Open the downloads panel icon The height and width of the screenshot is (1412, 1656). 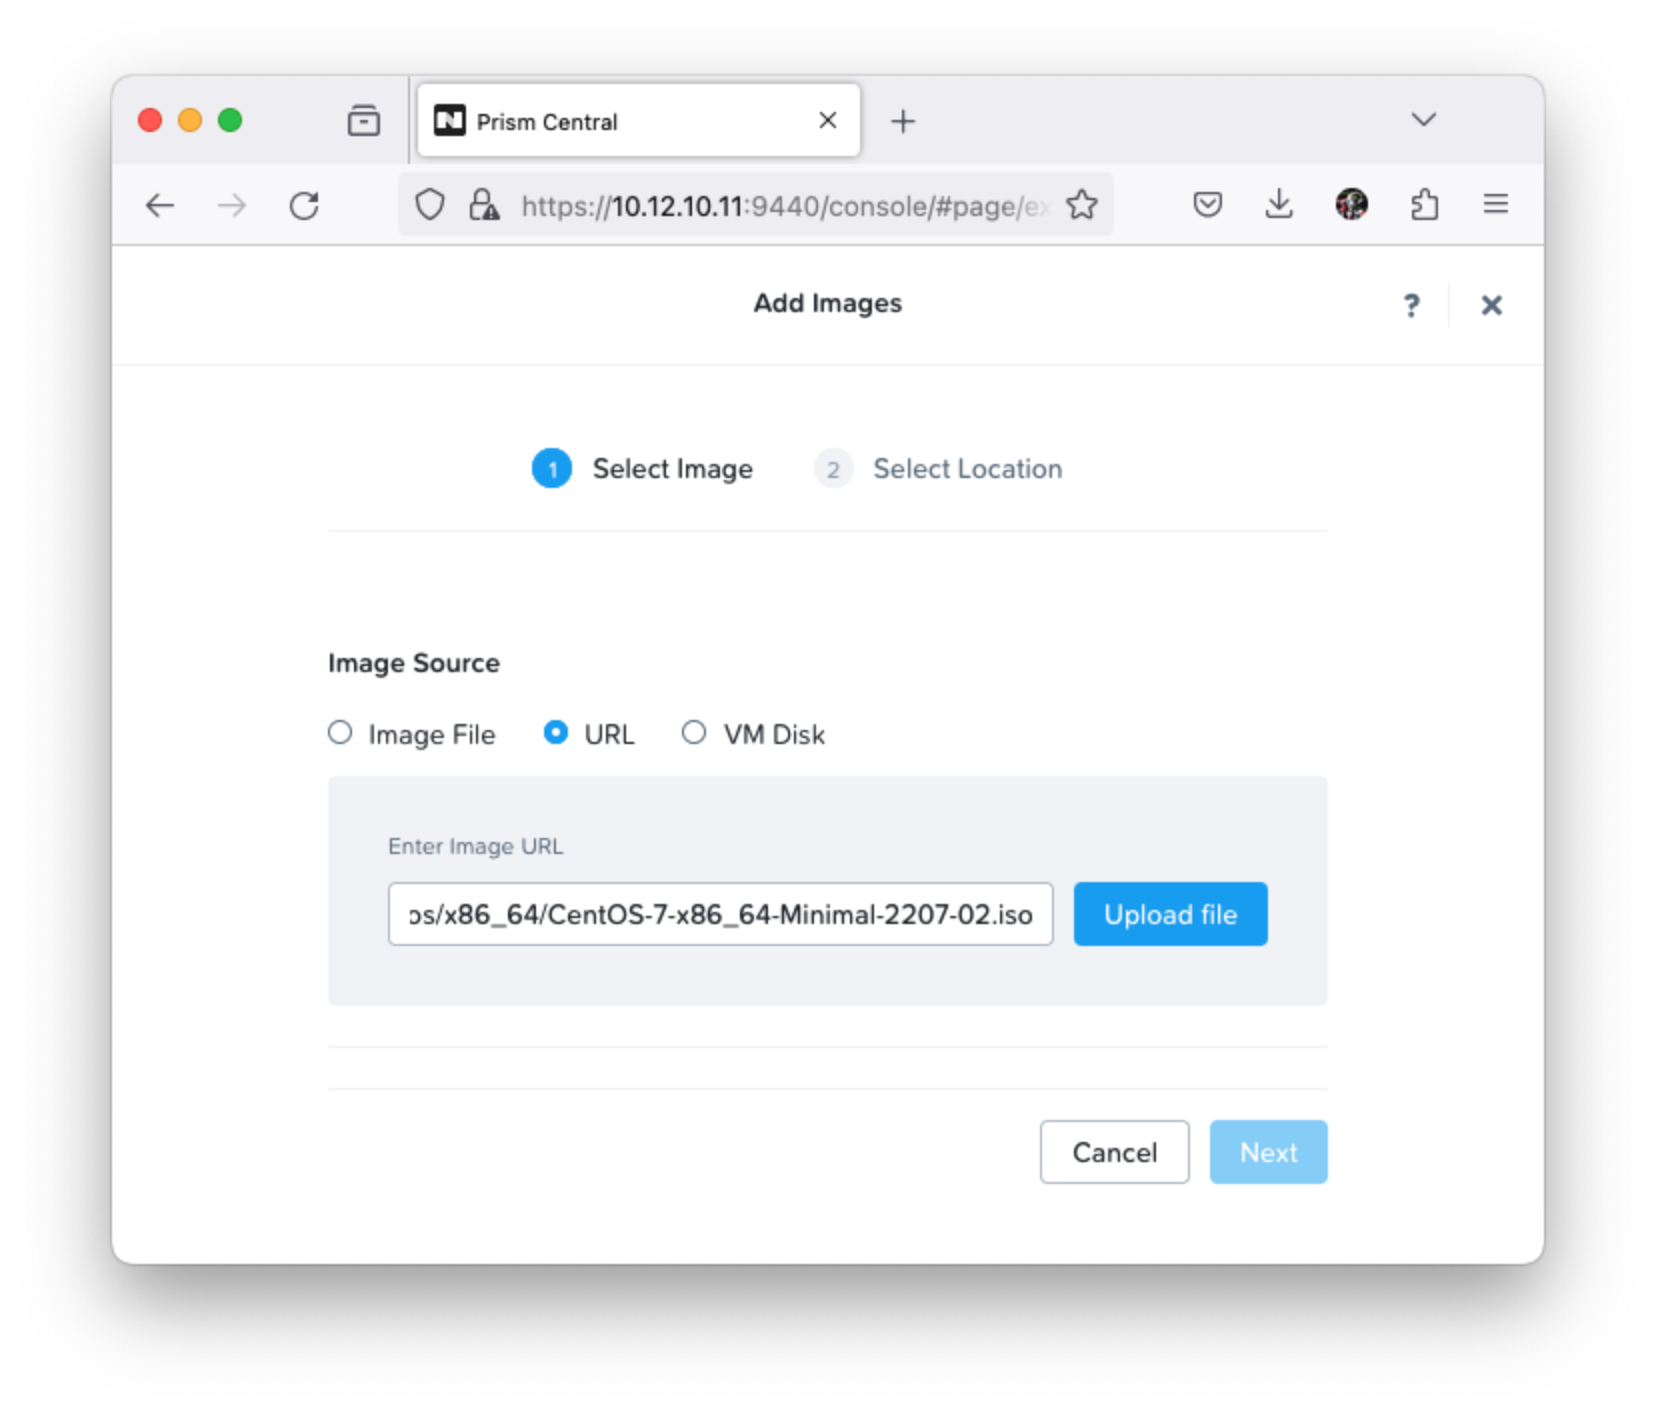pos(1279,205)
